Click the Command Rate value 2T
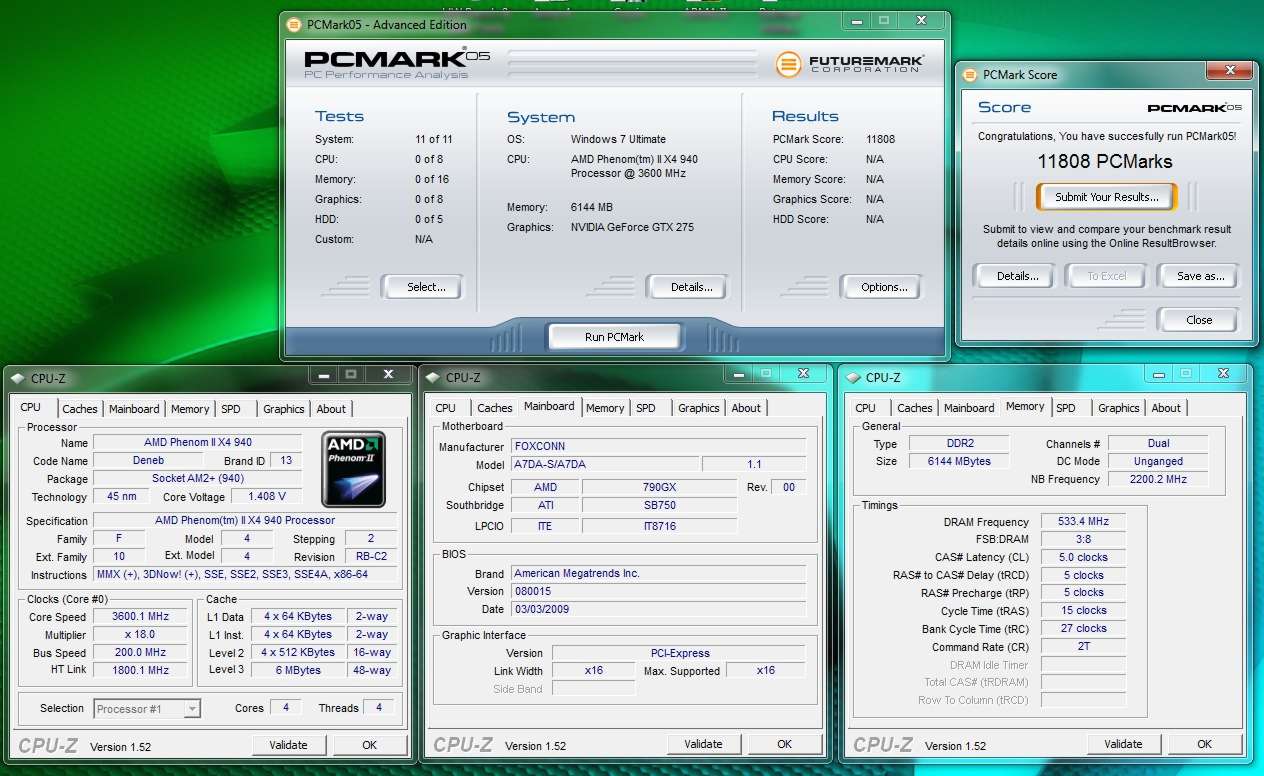Screen dimensions: 1264x776 pos(1083,647)
